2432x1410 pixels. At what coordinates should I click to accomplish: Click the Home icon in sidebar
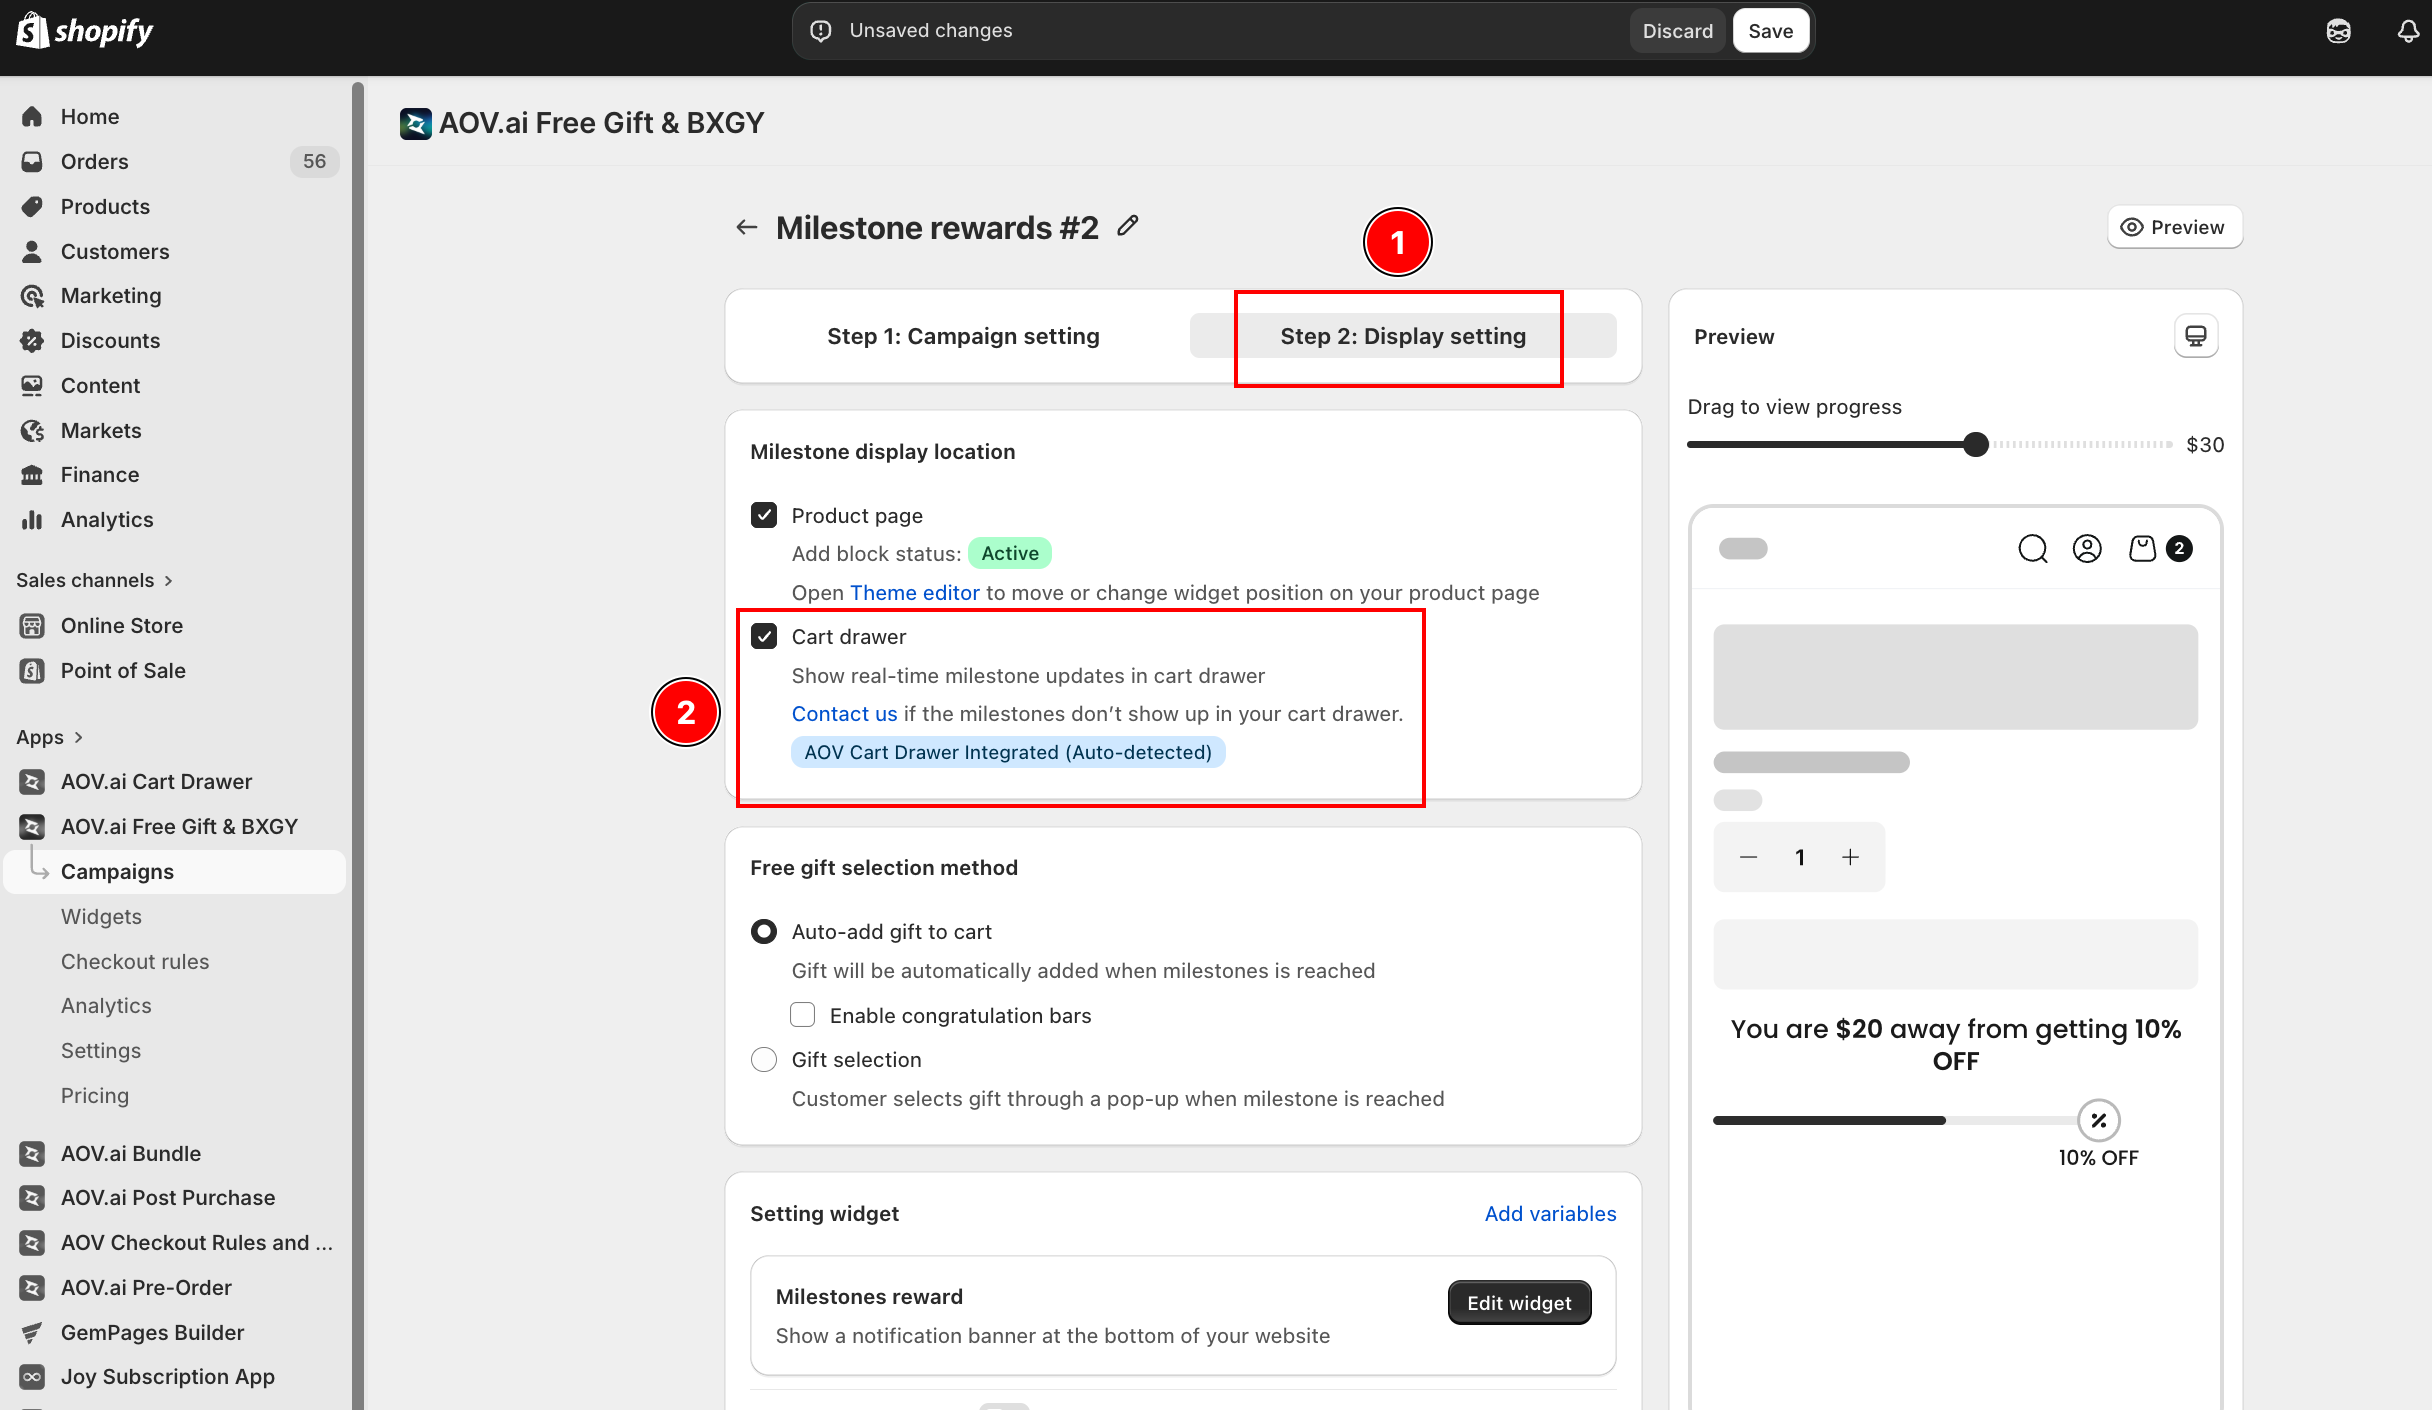click(x=32, y=117)
